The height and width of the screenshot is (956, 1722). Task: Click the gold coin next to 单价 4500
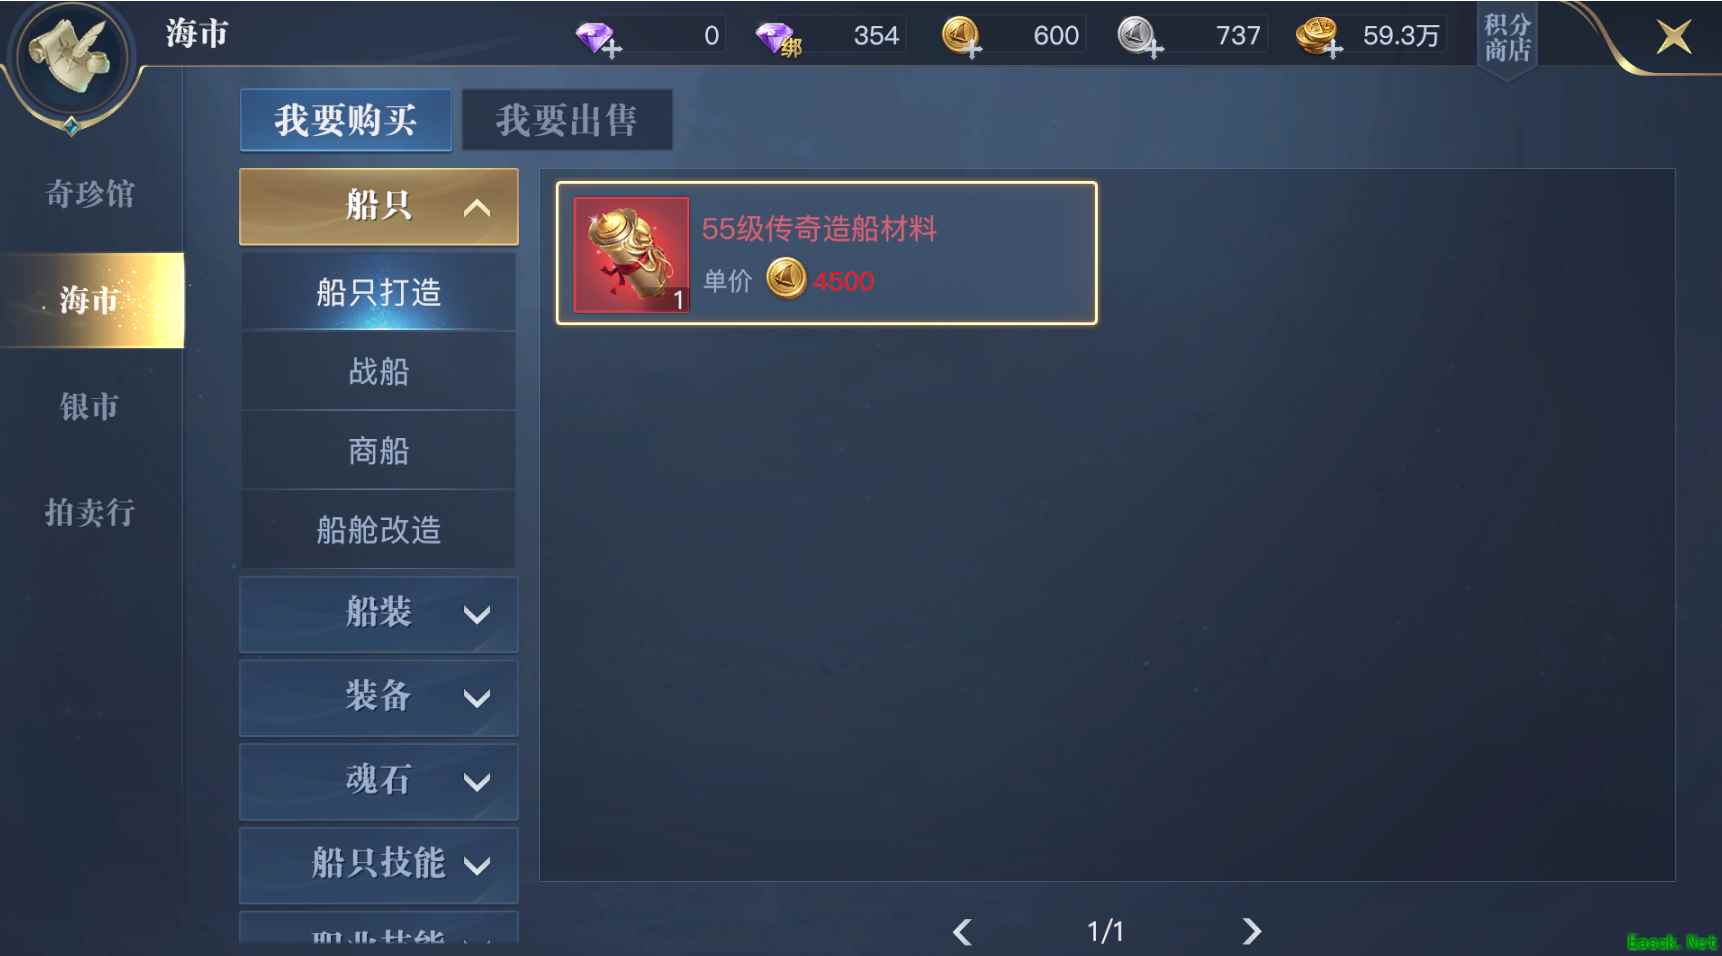click(786, 278)
